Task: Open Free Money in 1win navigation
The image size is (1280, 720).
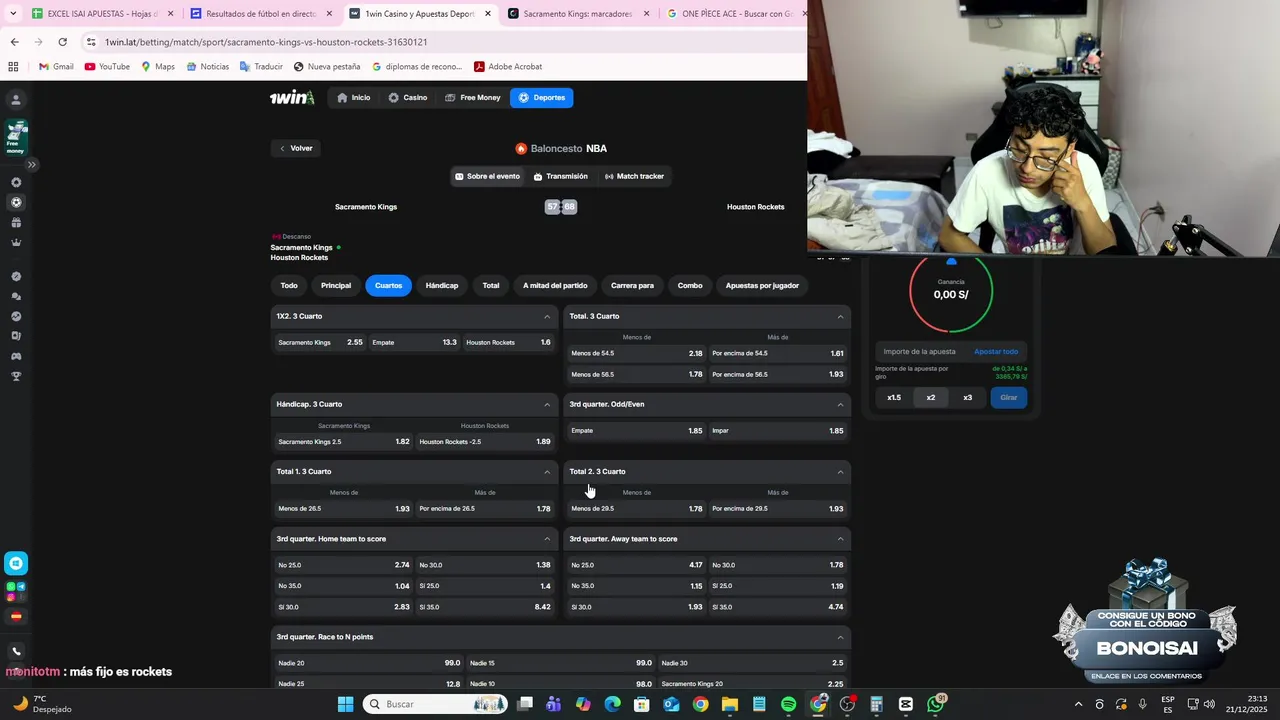Action: (473, 98)
